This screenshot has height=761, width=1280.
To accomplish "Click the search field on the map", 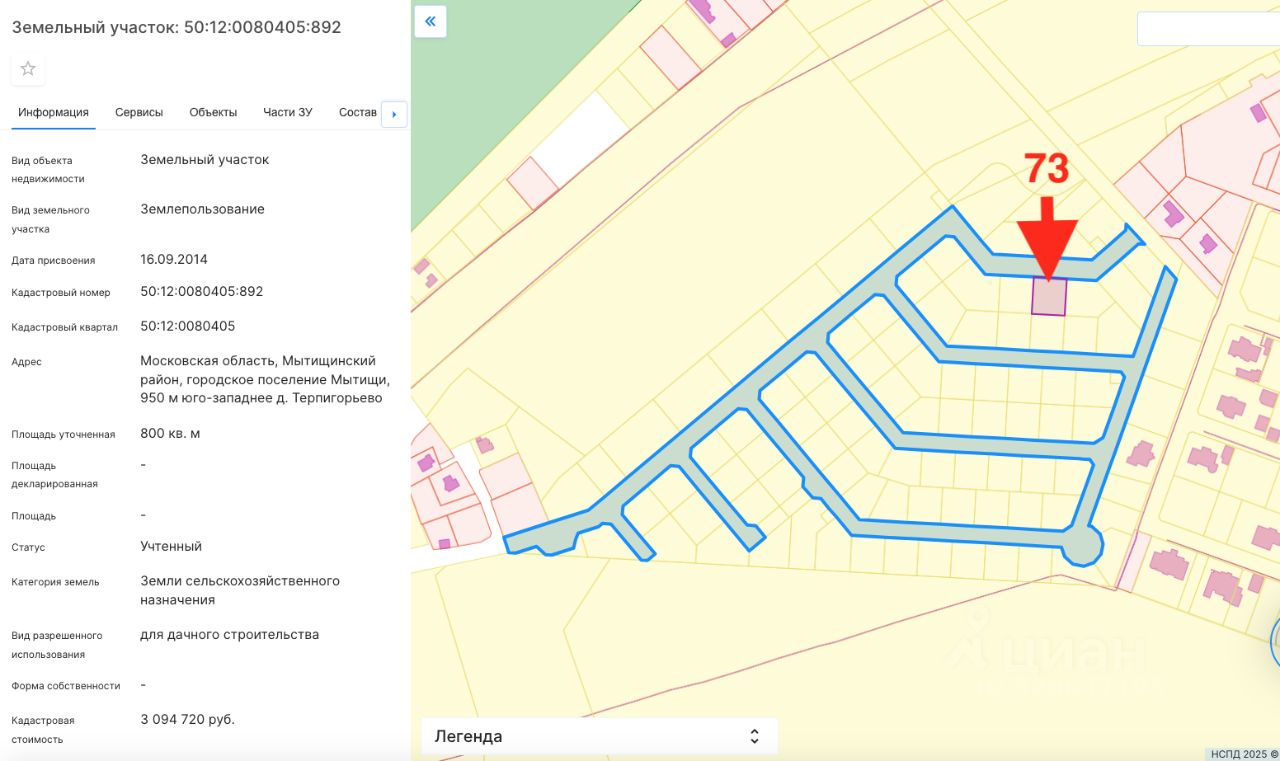I will [1207, 29].
